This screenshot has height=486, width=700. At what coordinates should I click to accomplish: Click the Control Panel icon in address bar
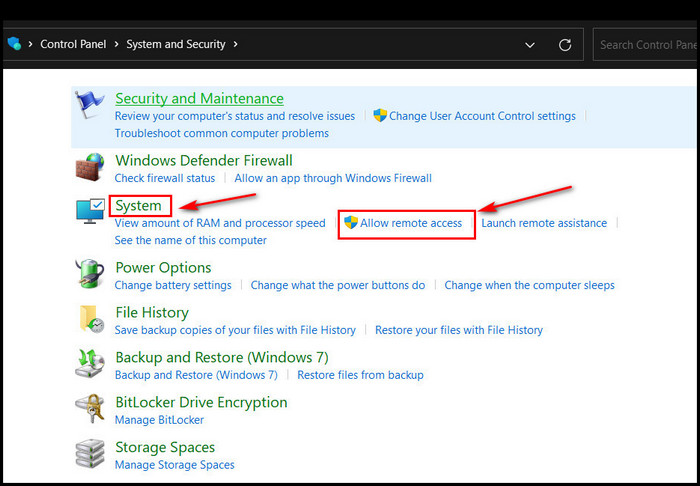pyautogui.click(x=14, y=44)
